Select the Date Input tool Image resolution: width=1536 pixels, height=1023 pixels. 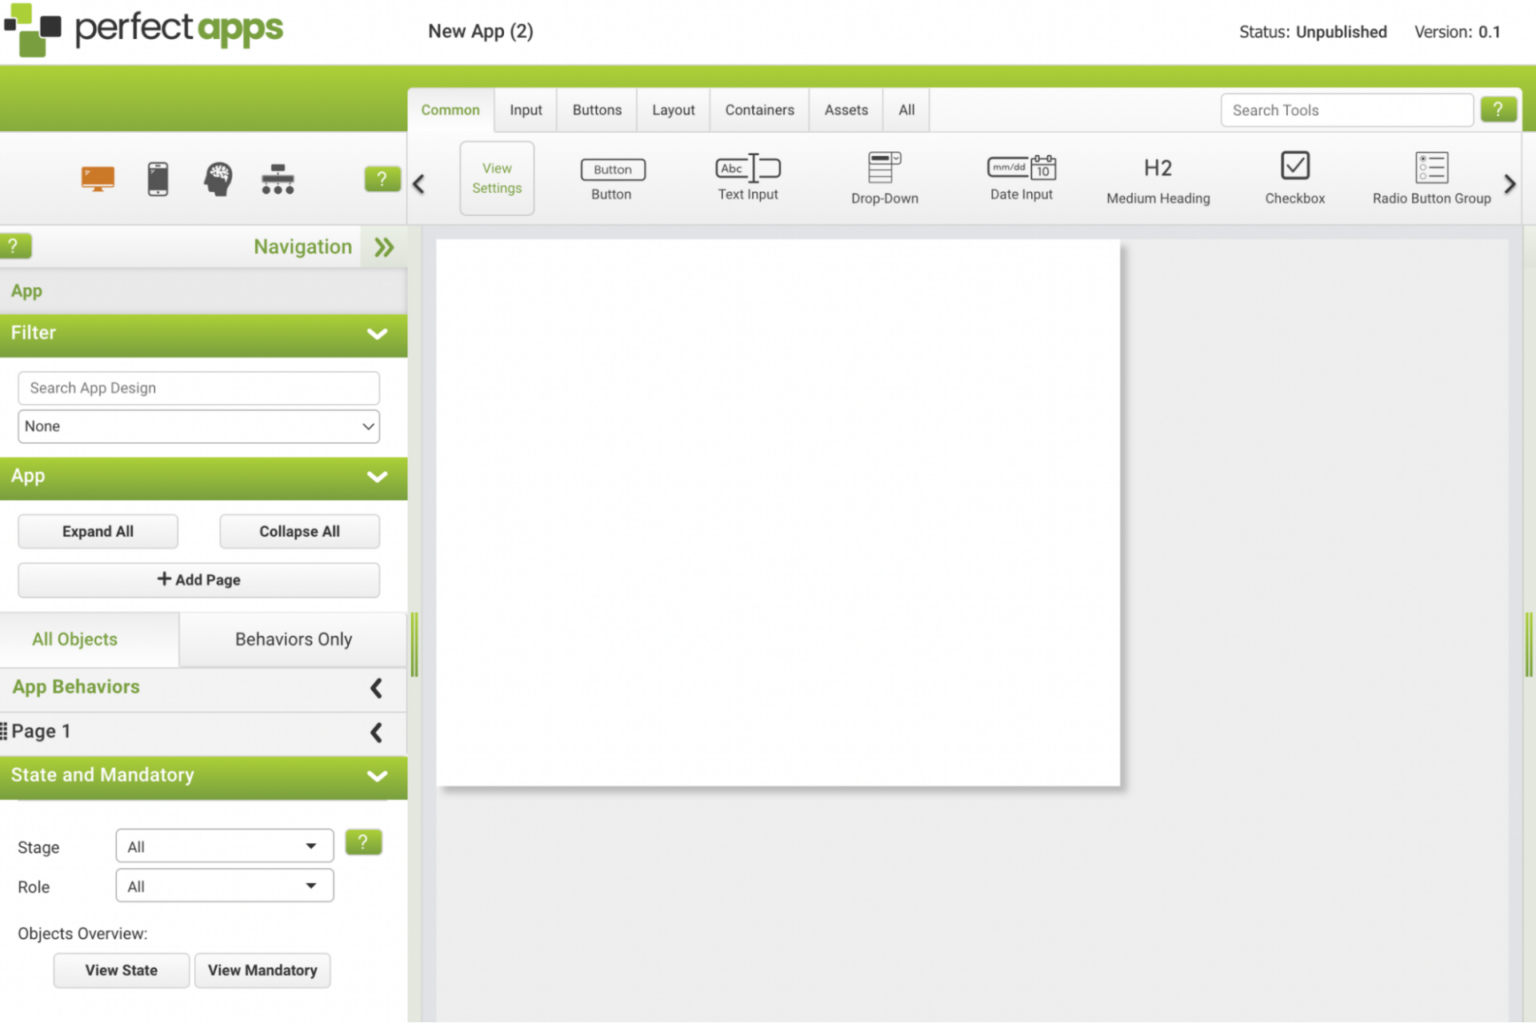tap(1021, 178)
